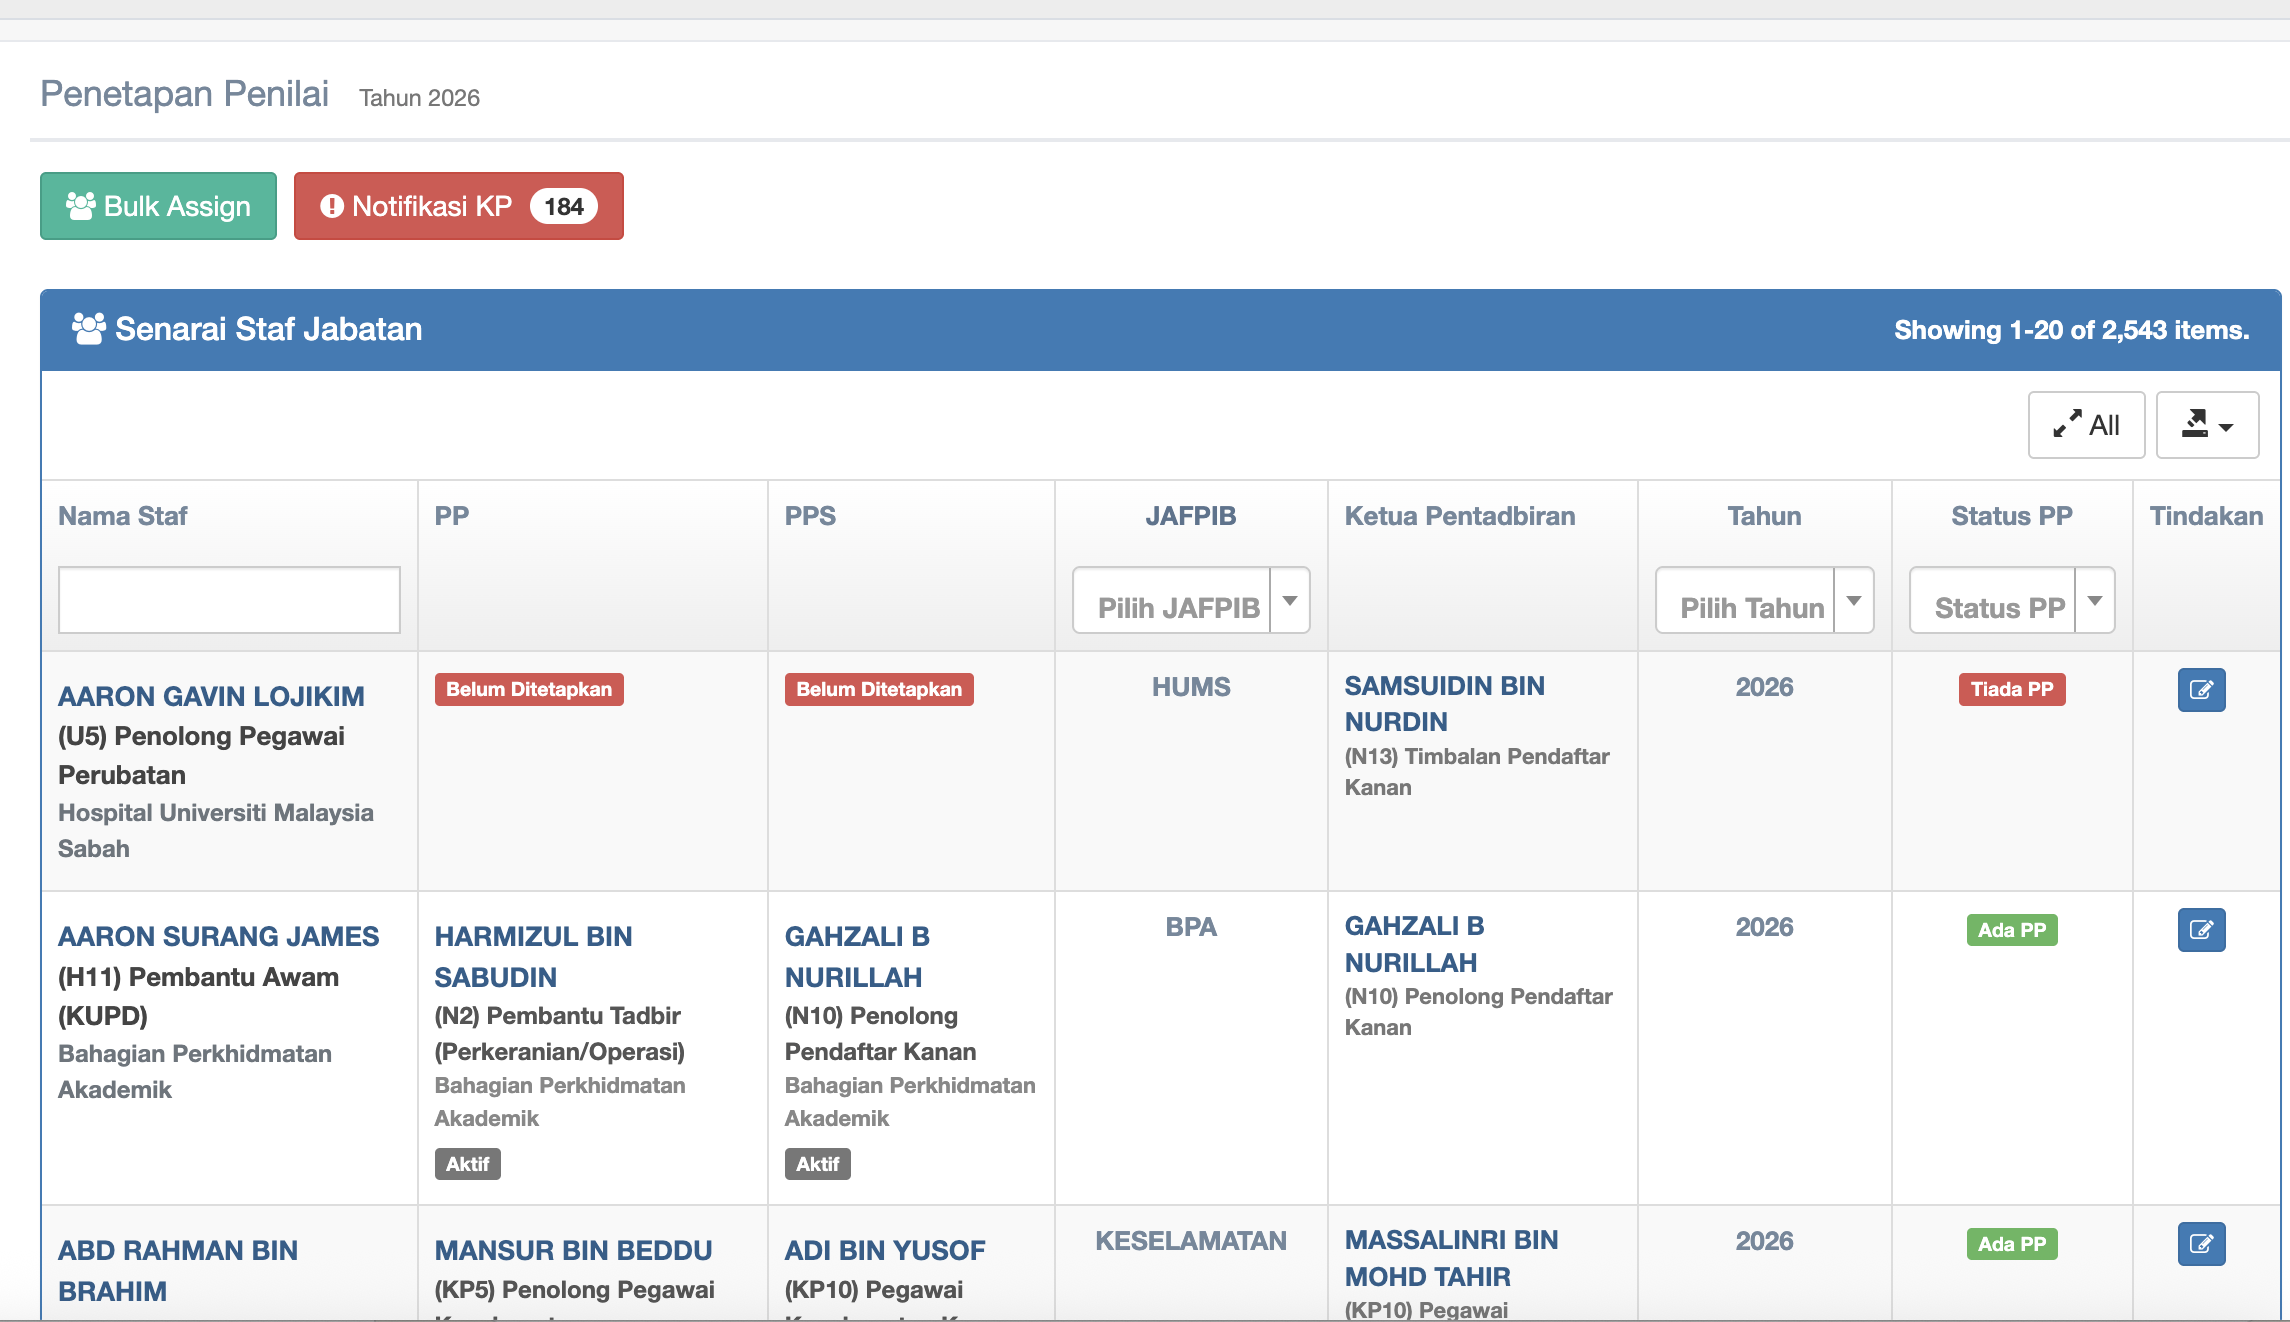Click the 184 notification badge

564,206
